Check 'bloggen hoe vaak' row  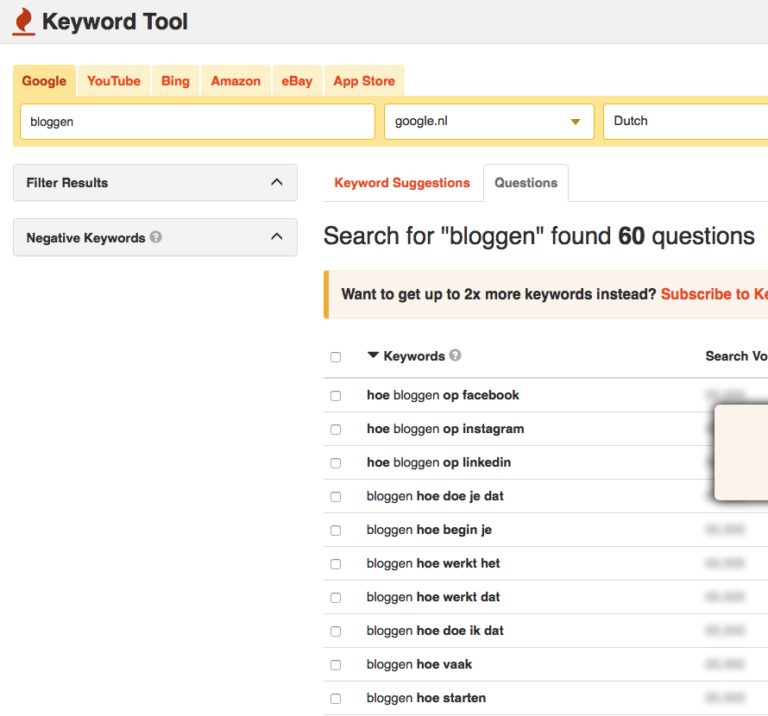(336, 665)
